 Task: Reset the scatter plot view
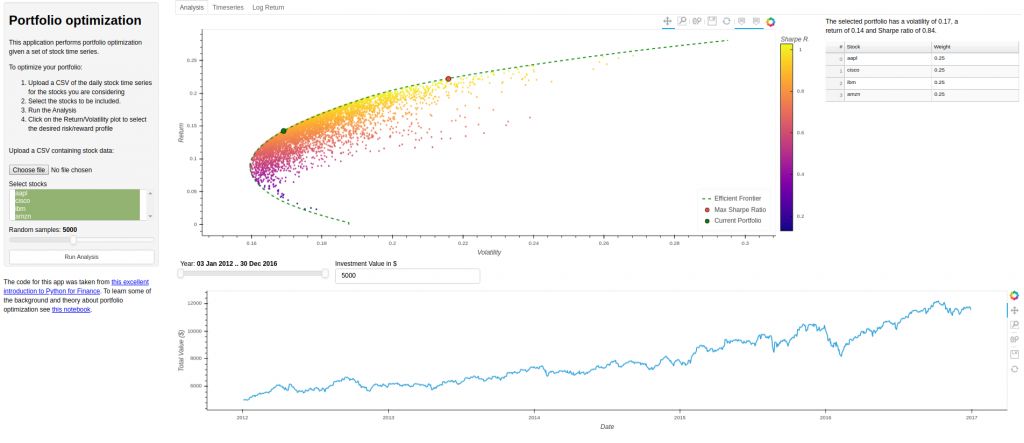click(x=726, y=21)
